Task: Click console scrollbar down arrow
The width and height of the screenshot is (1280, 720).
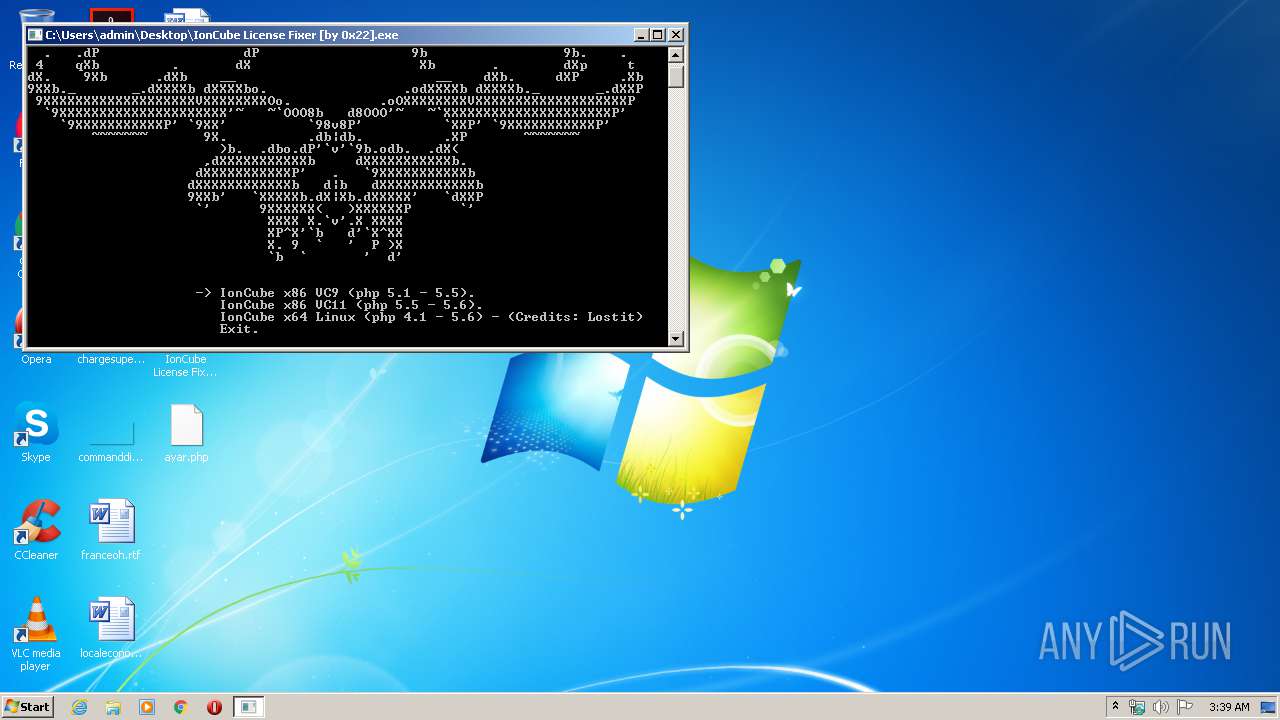Action: [676, 339]
